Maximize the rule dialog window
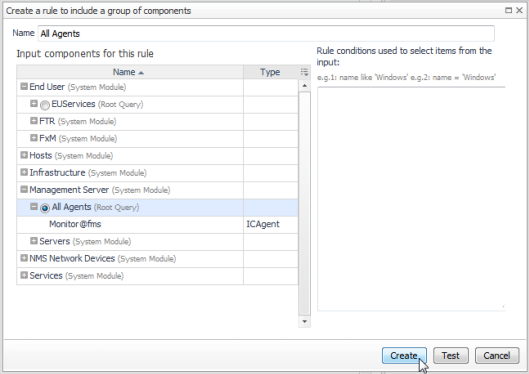The image size is (529, 374). [x=508, y=10]
